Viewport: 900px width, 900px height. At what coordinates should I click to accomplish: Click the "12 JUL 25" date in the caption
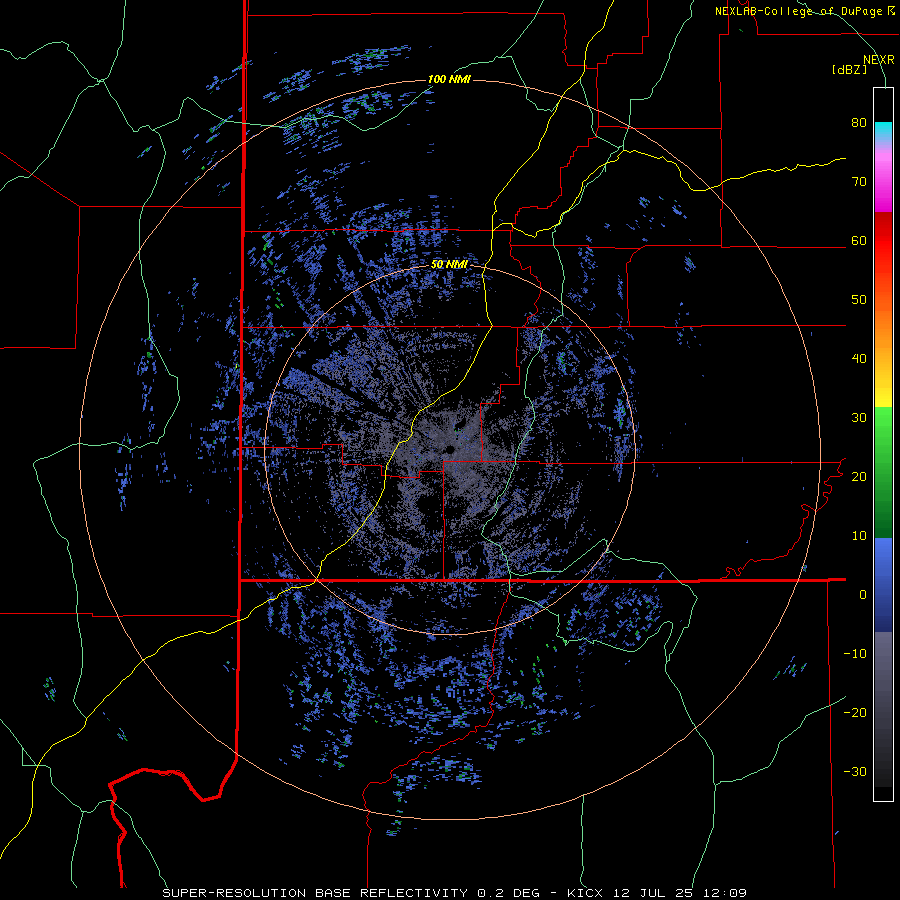[x=653, y=893]
